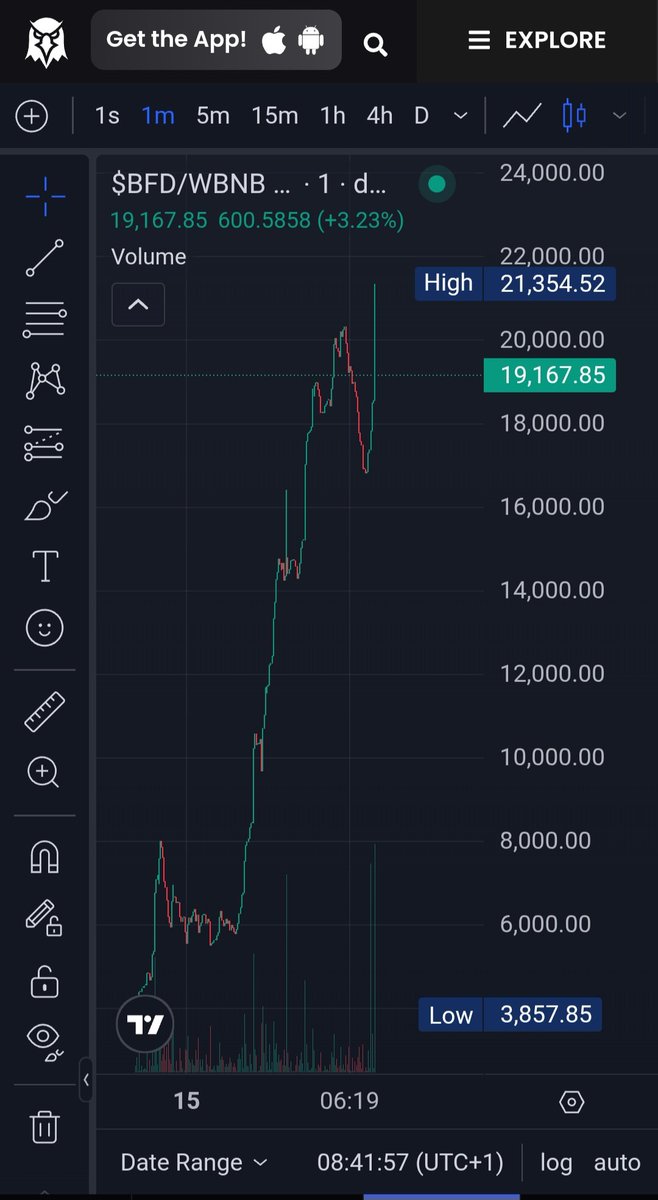
Task: Click the Low 3,857.85 label
Action: point(510,1015)
